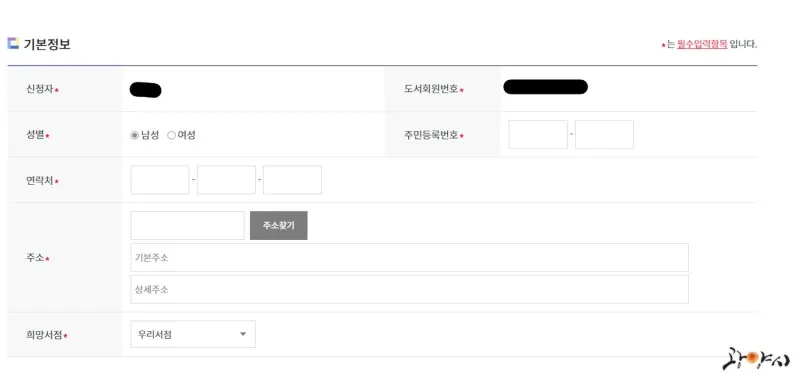Click the calligraphy logo at bottom right
The image size is (800, 378).
756,360
